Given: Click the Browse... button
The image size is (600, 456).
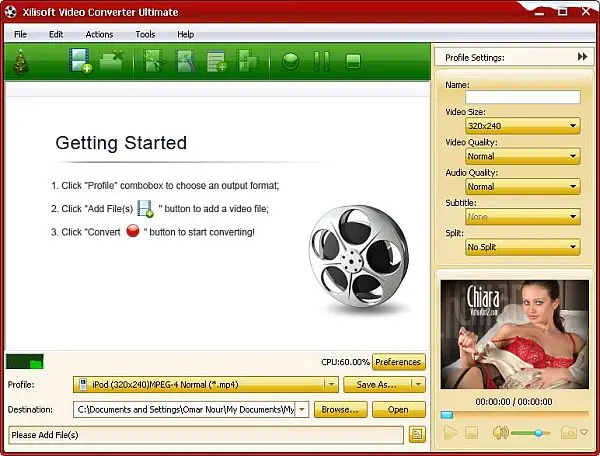Looking at the screenshot, I should [x=341, y=409].
